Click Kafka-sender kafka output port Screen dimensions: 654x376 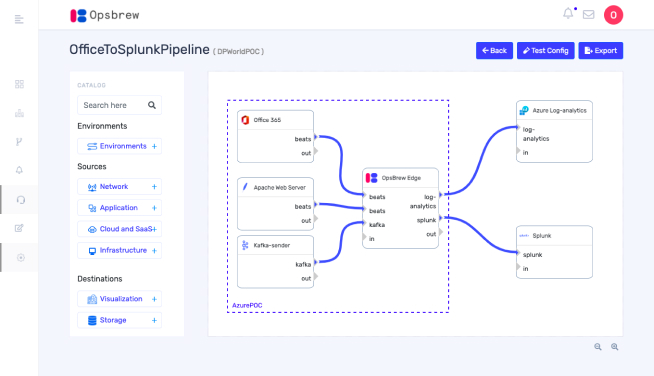pos(316,262)
